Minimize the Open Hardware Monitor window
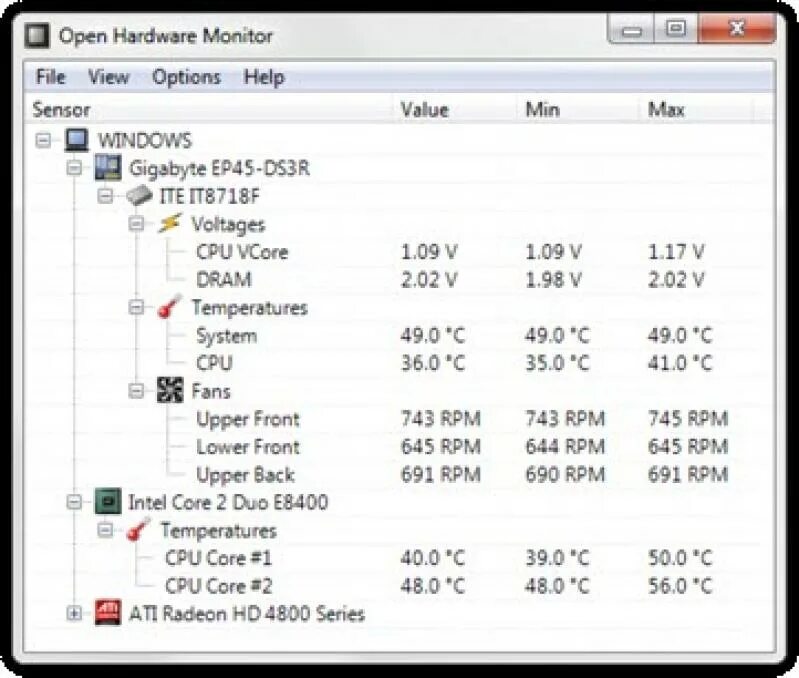This screenshot has width=799, height=678. click(x=632, y=31)
